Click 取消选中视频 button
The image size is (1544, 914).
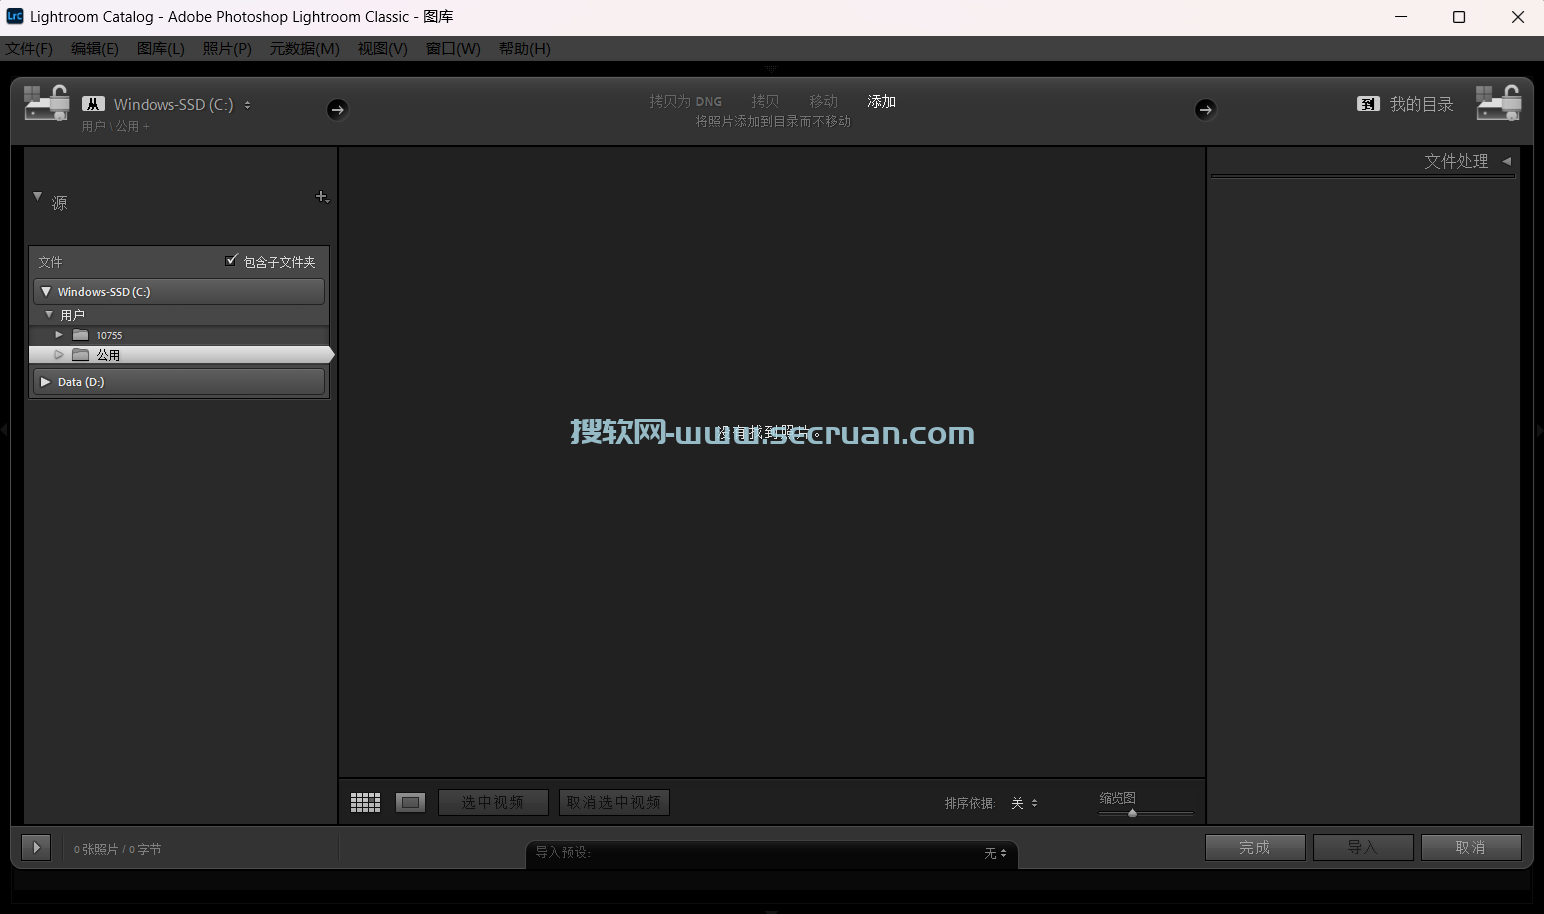click(614, 802)
